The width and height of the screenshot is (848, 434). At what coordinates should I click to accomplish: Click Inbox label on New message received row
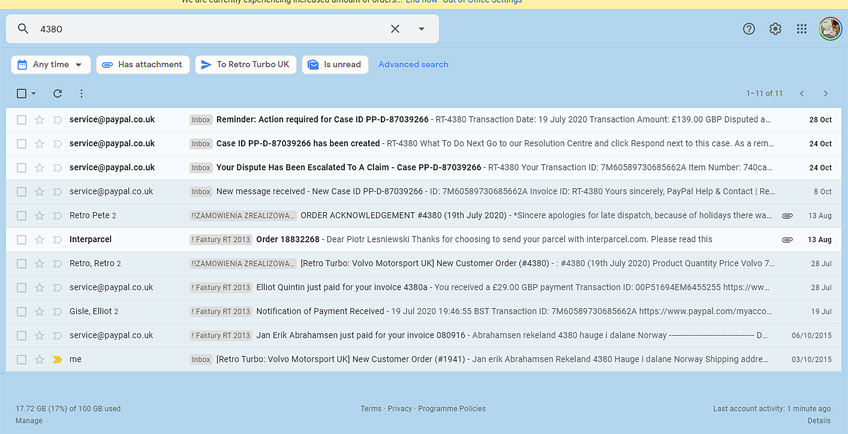pyautogui.click(x=201, y=192)
